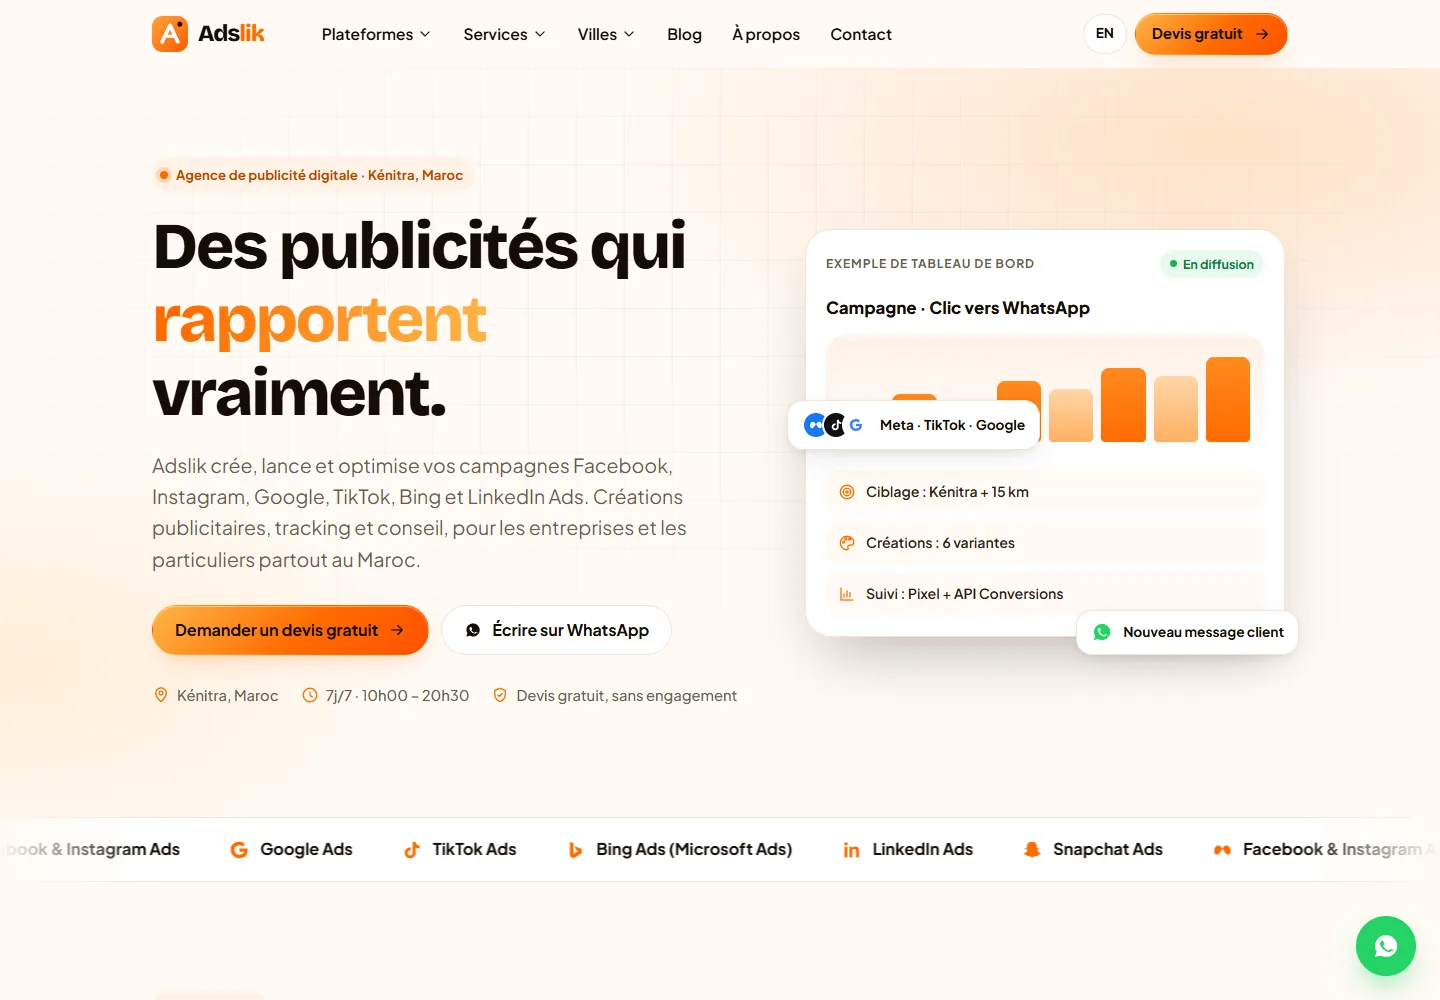The height and width of the screenshot is (1000, 1440).
Task: Click WhatsApp icon in Nouveau message client
Action: click(x=1102, y=632)
